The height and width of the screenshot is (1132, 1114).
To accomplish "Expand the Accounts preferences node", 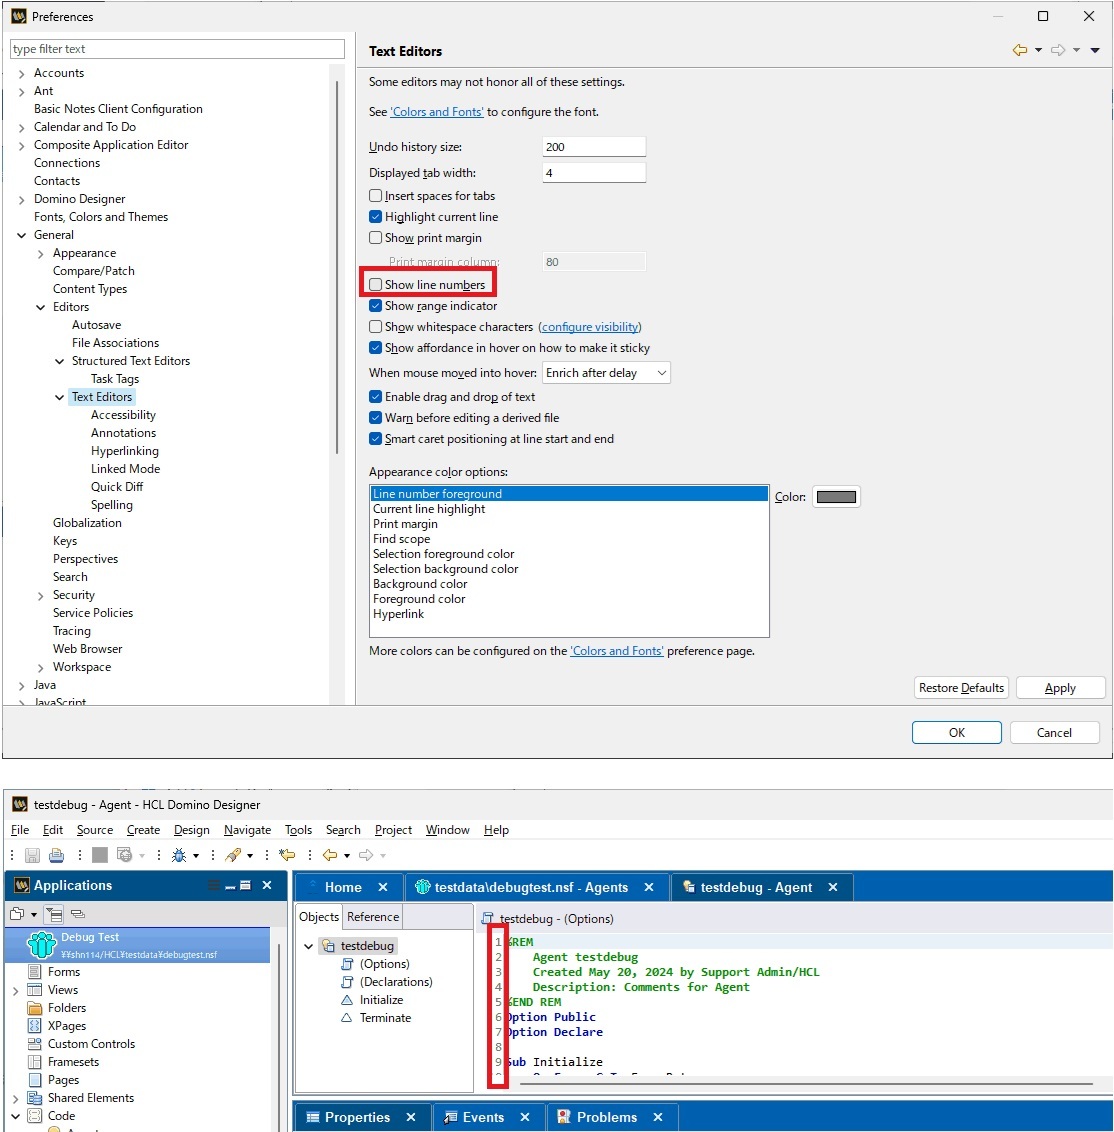I will [x=22, y=74].
